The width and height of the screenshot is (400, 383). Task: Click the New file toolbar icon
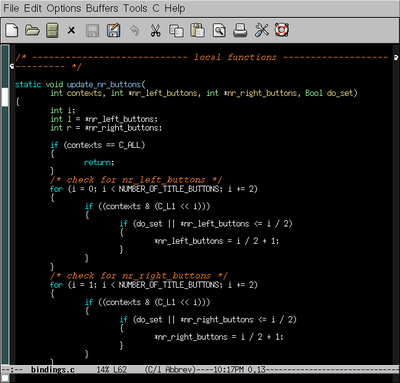click(12, 30)
